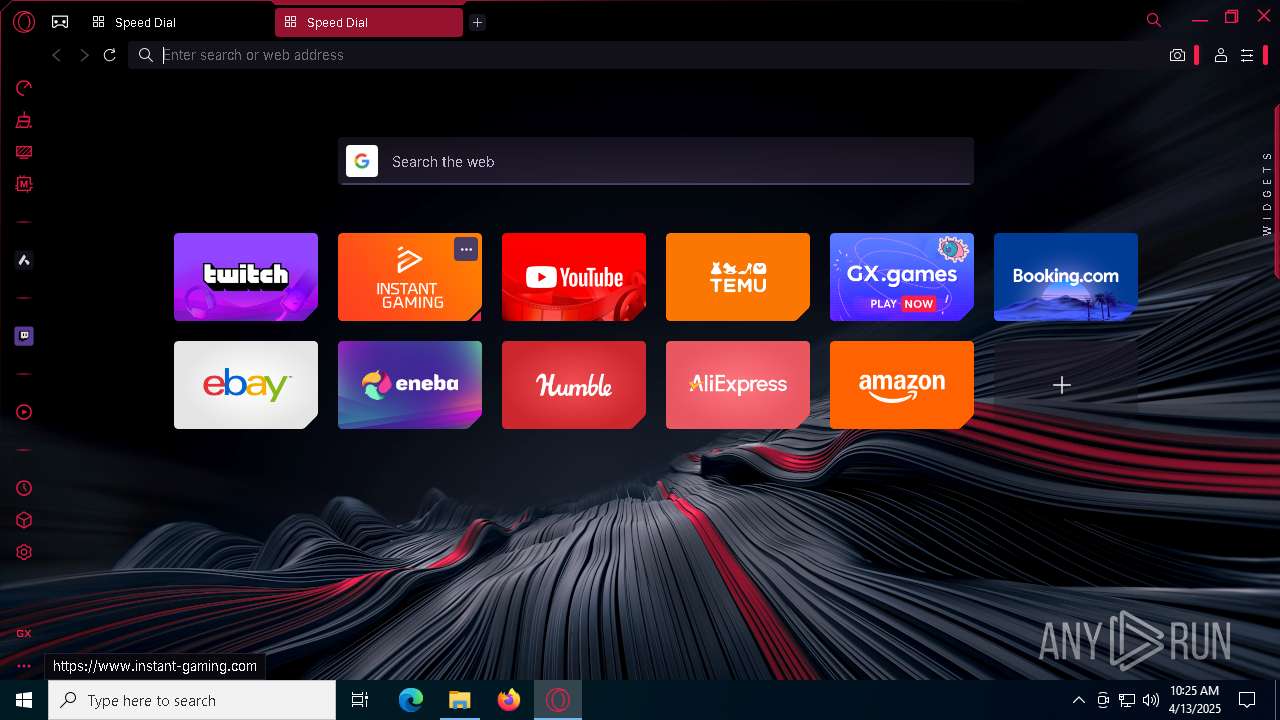This screenshot has width=1280, height=720.
Task: Reload the current page
Action: pos(110,55)
